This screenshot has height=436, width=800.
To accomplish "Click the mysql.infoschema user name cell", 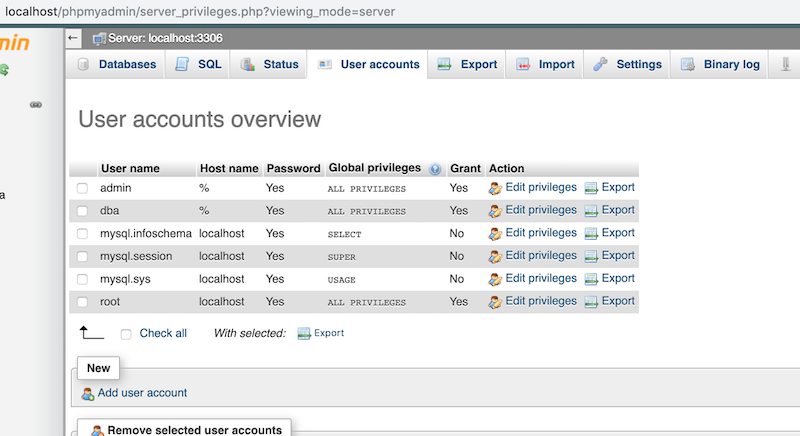I will tap(146, 234).
